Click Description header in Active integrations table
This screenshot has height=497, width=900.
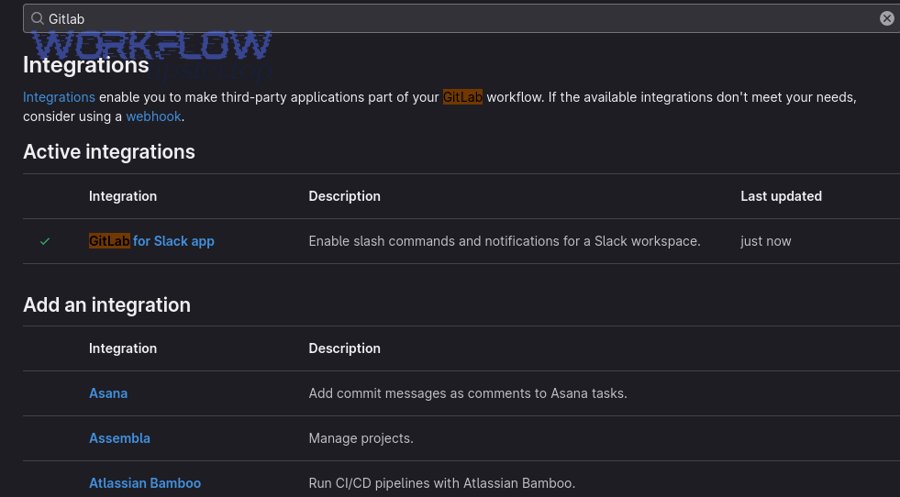pos(344,196)
